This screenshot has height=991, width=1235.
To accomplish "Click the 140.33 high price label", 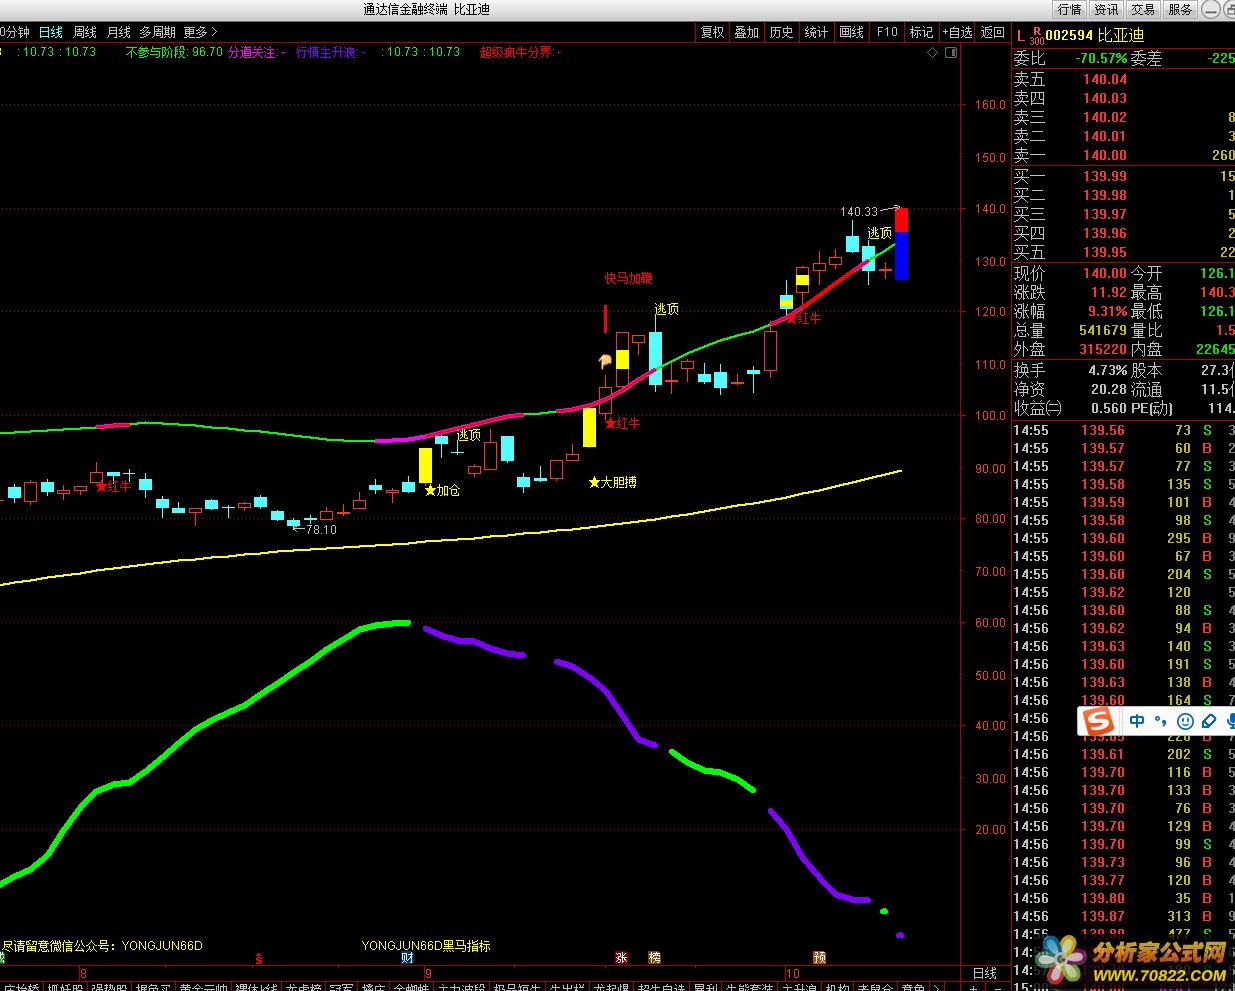I will coord(859,212).
